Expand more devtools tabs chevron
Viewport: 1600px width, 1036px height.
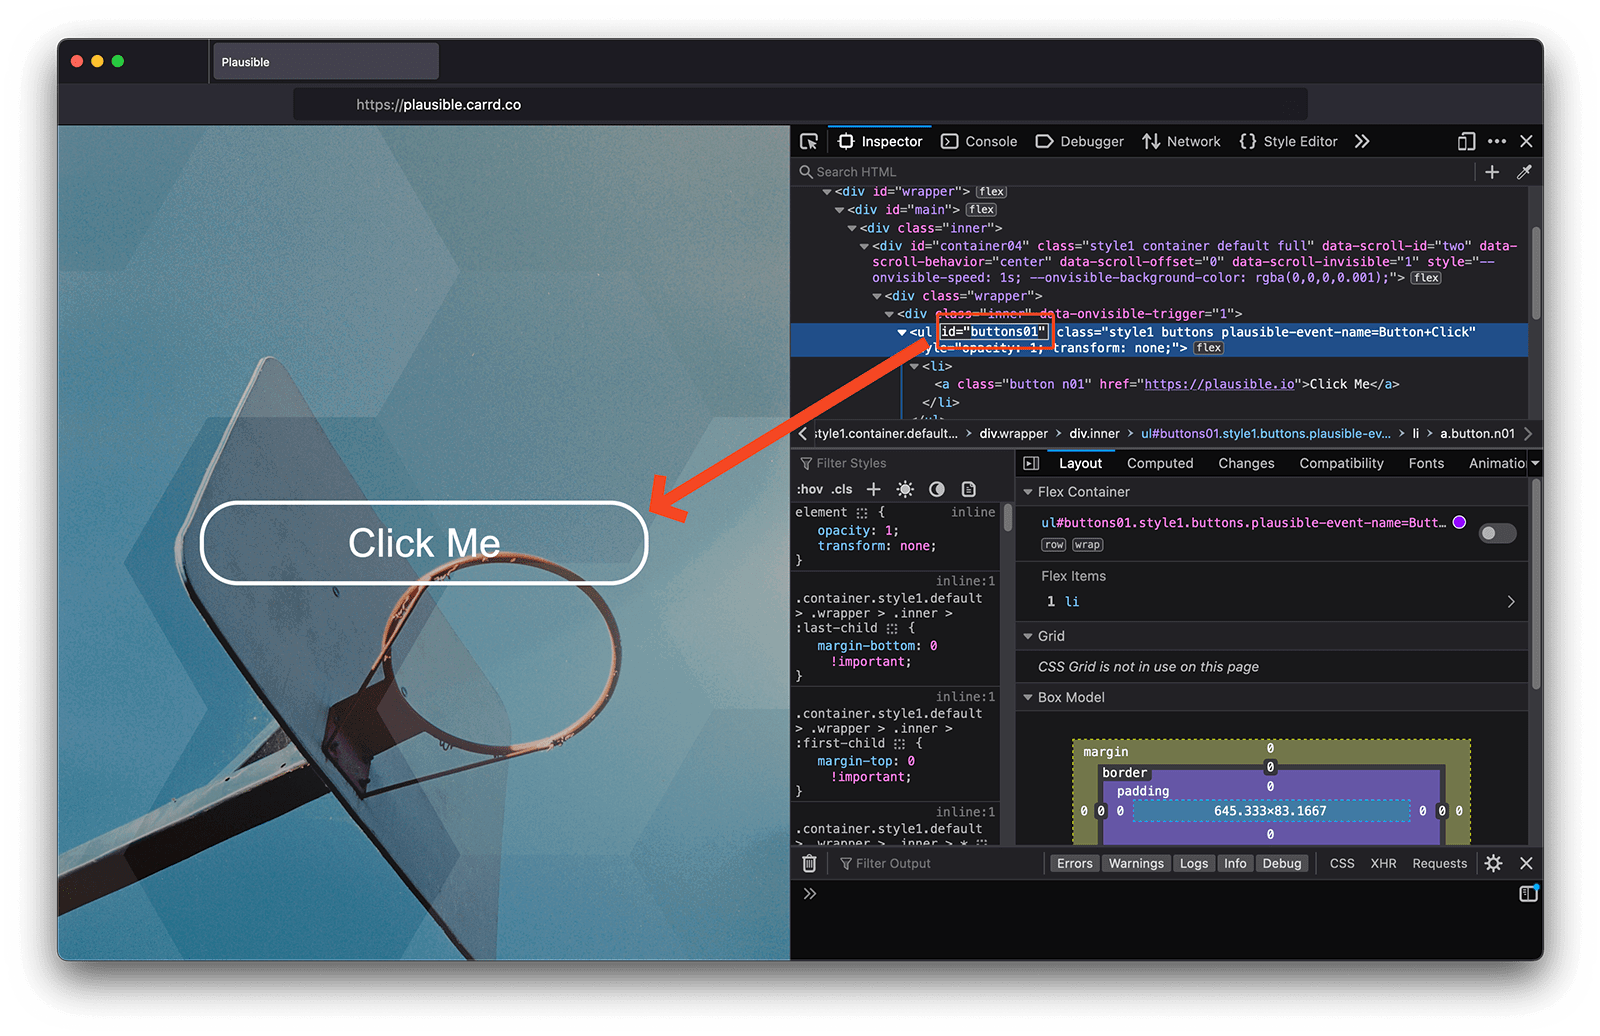1361,141
